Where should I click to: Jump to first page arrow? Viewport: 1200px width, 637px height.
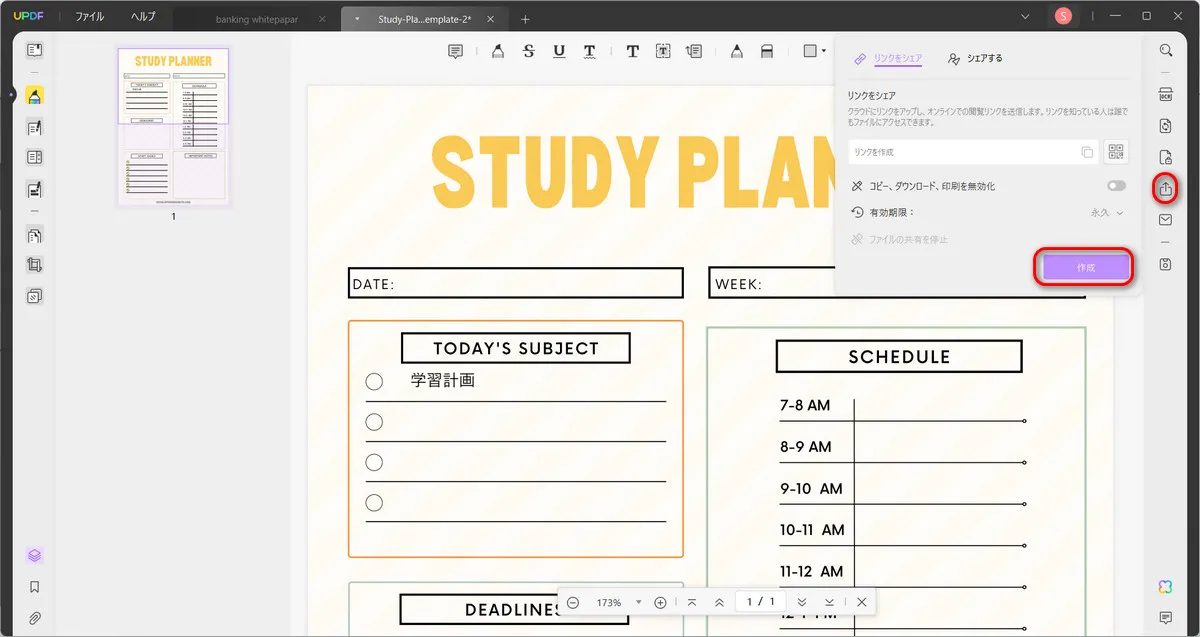point(691,603)
